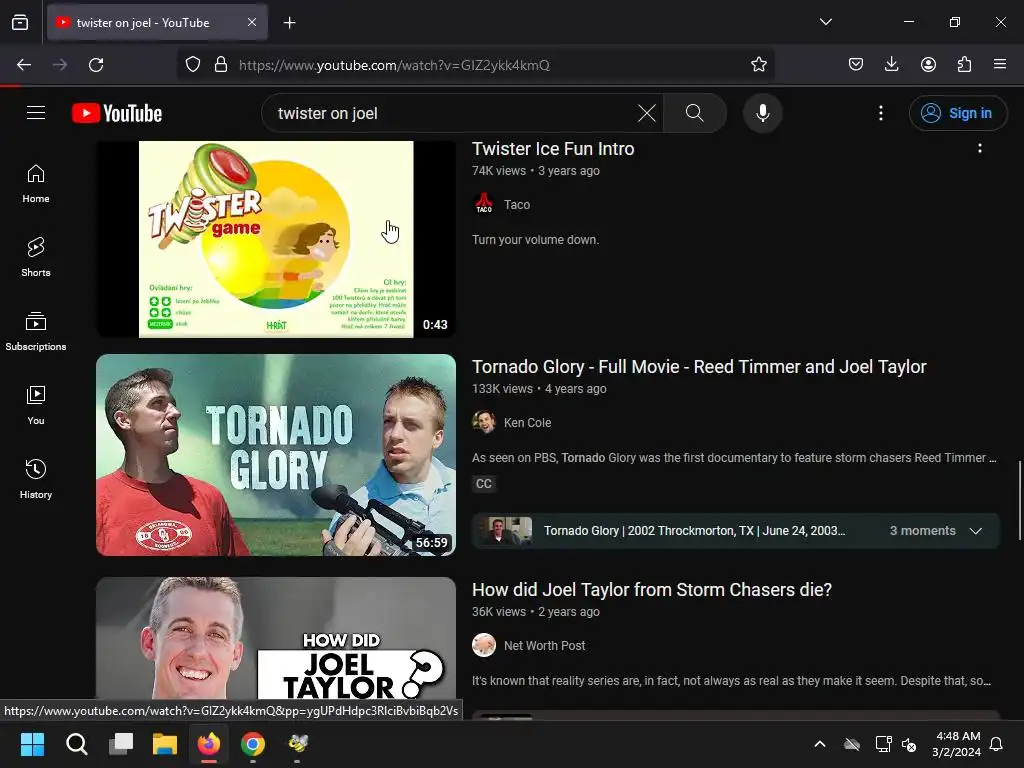Open the Joel Taylor video thumbnail
Viewport: 1024px width, 768px height.
tap(276, 639)
